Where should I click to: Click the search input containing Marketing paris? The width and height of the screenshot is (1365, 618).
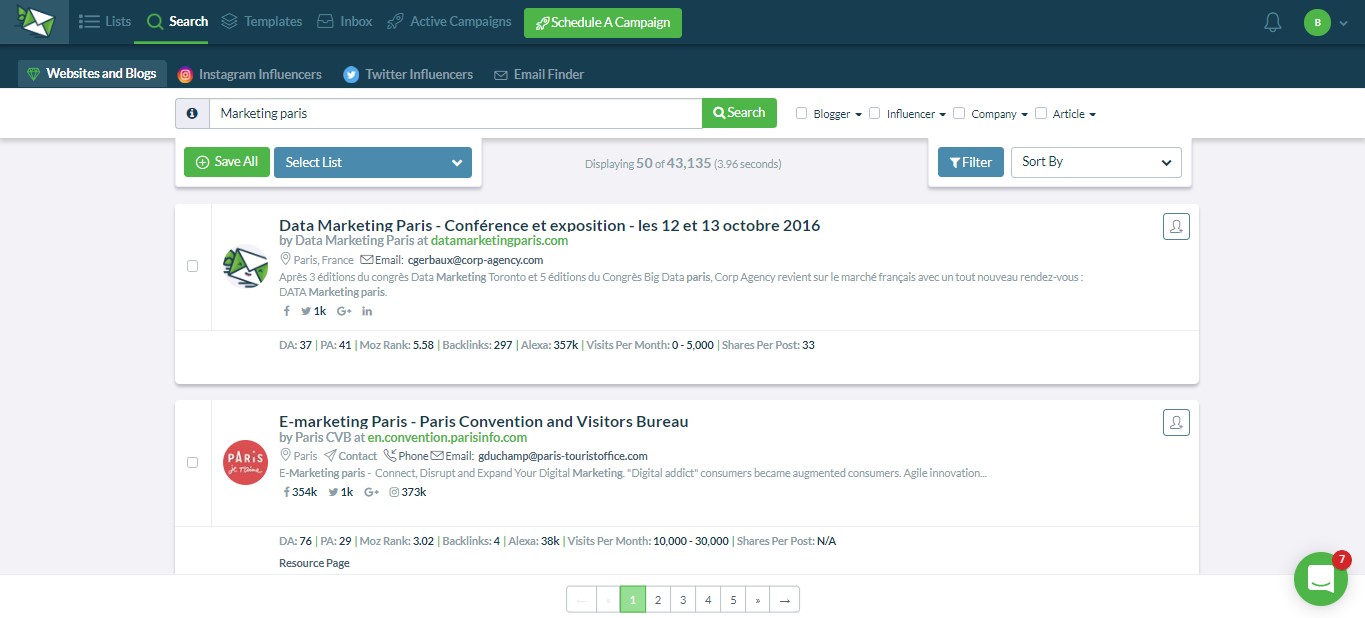coord(455,113)
